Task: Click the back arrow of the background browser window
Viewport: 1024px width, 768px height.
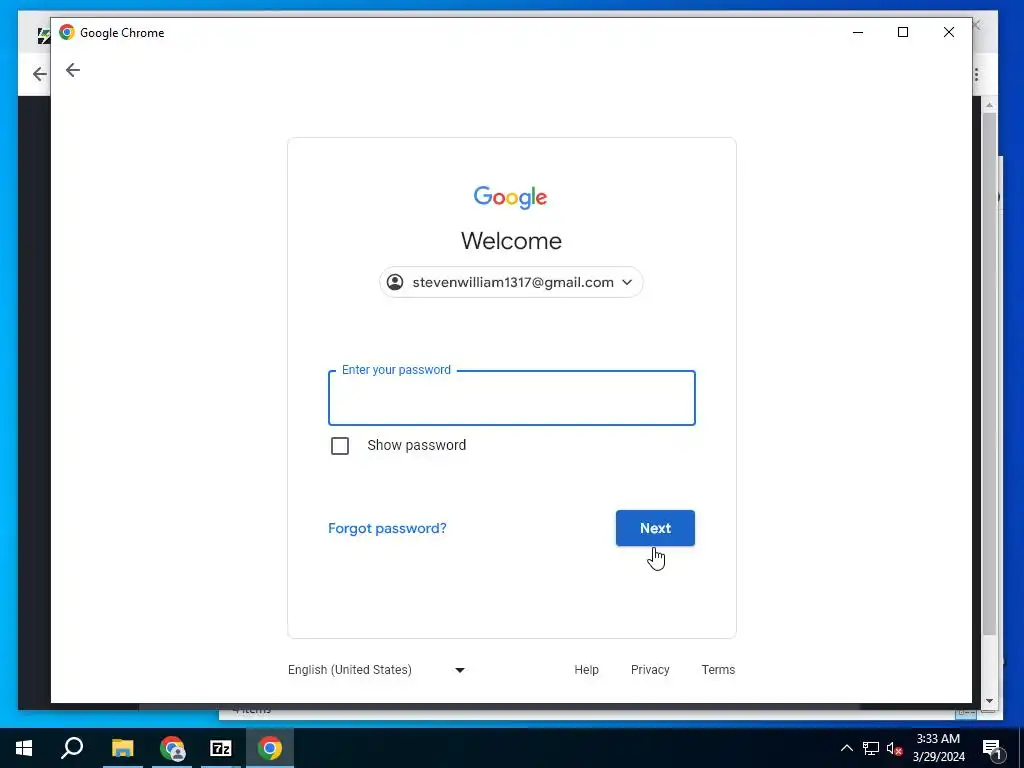Action: click(x=39, y=74)
